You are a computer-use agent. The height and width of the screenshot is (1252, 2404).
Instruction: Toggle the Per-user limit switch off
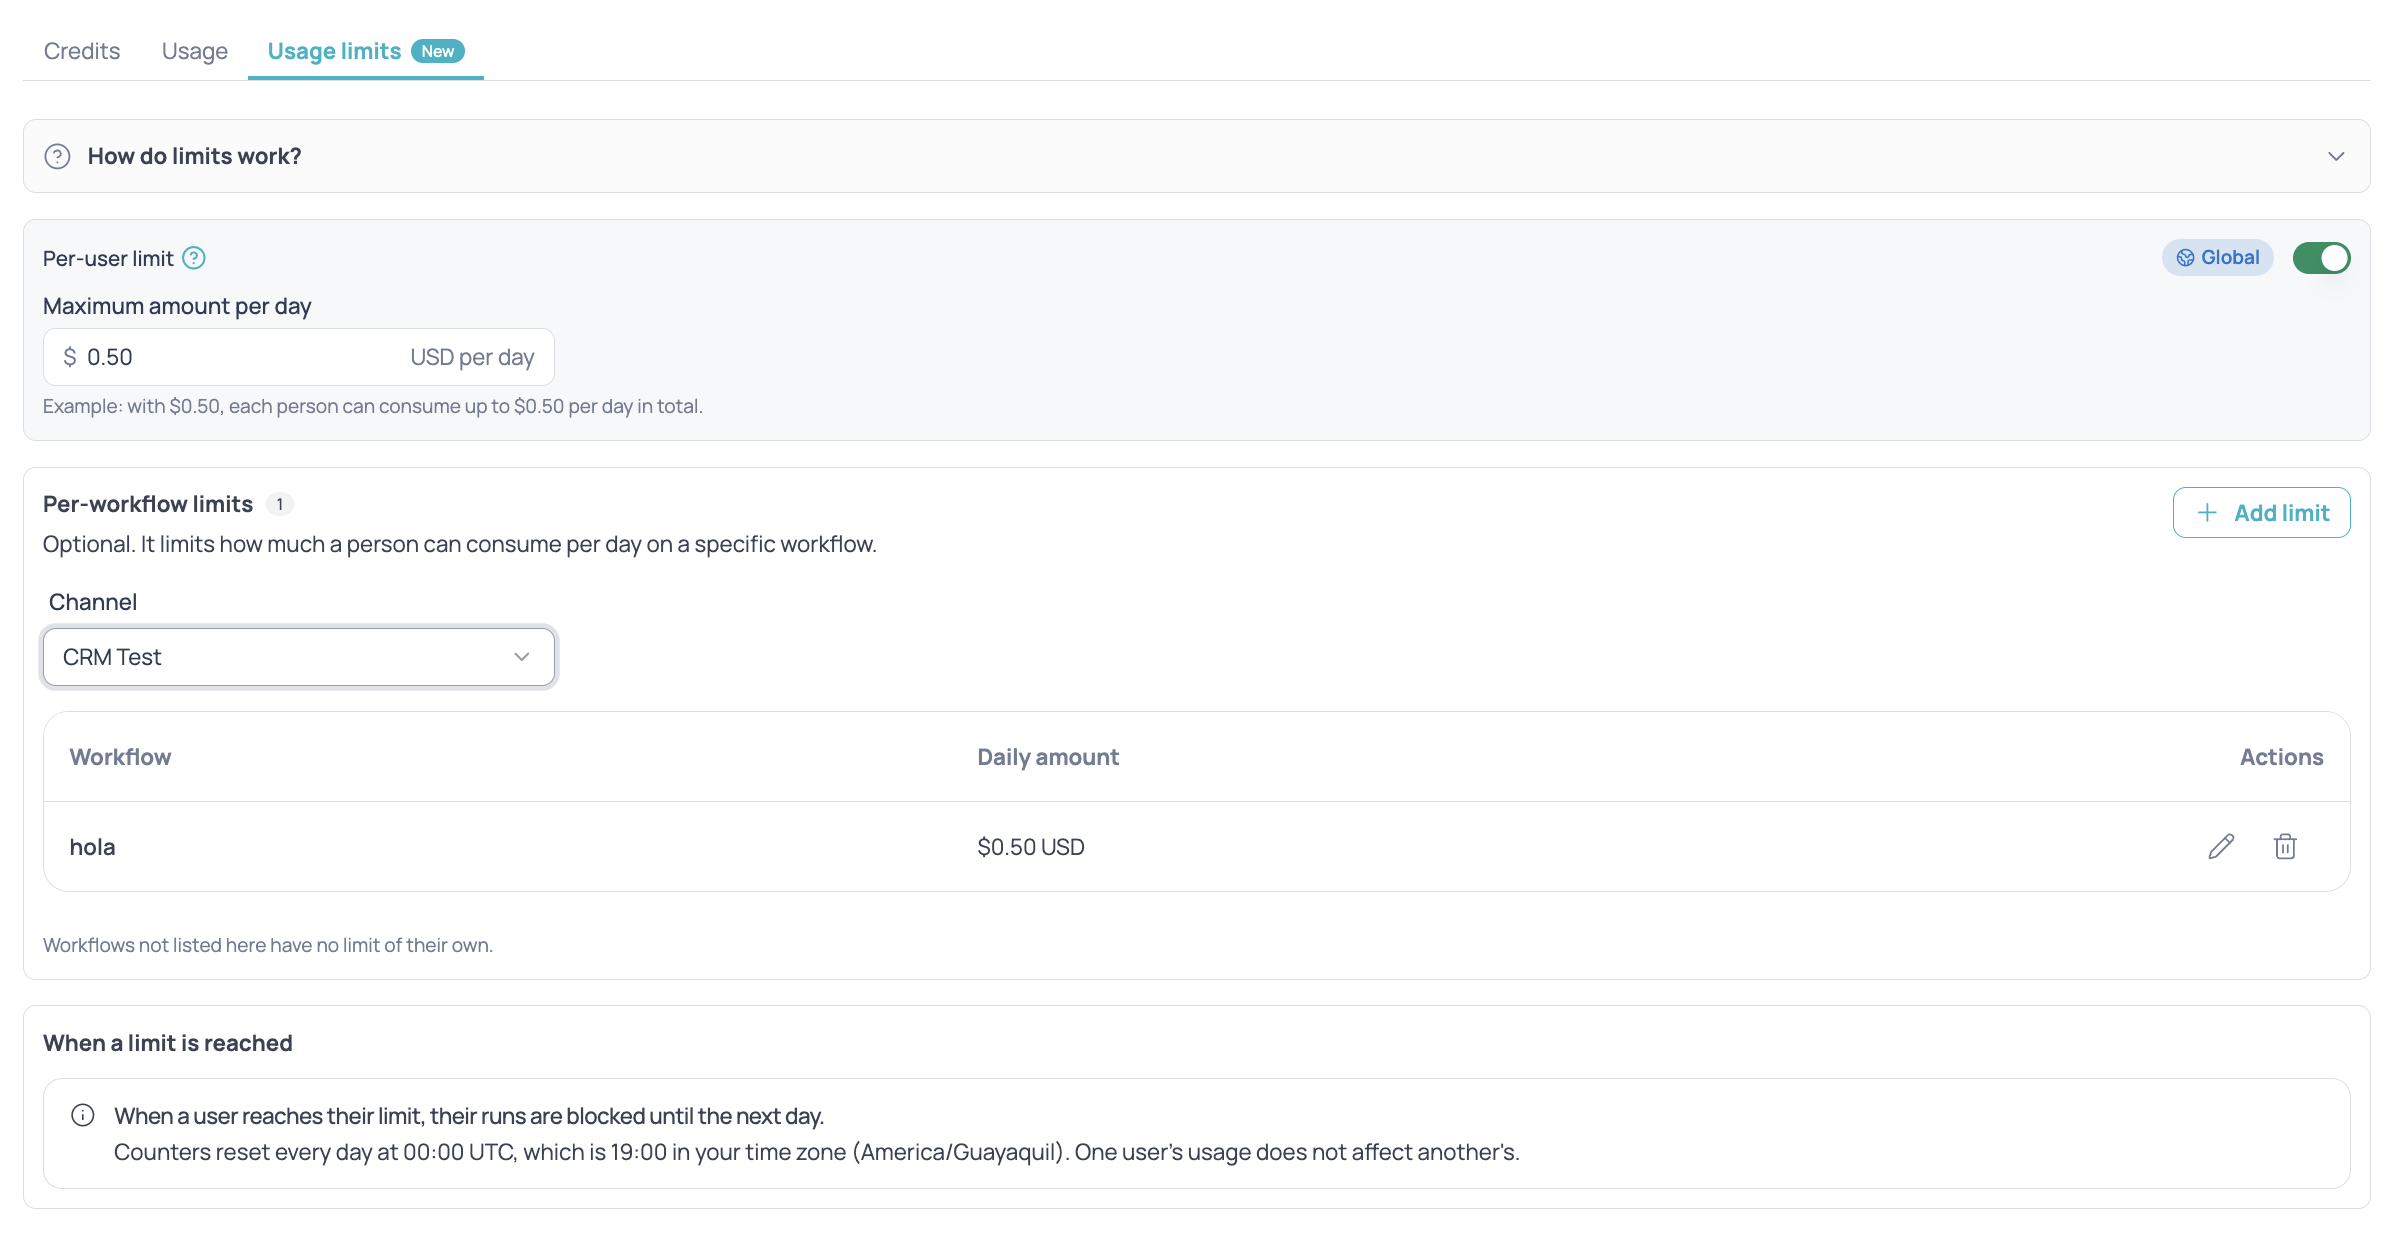pos(2322,258)
